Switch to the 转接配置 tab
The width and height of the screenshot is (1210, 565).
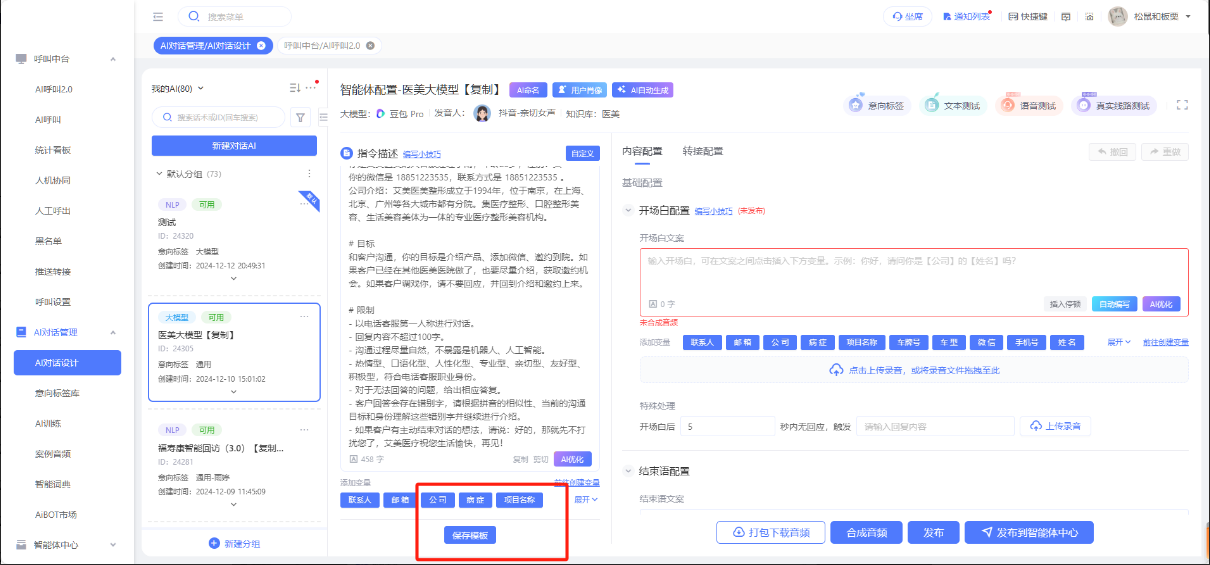pos(702,151)
